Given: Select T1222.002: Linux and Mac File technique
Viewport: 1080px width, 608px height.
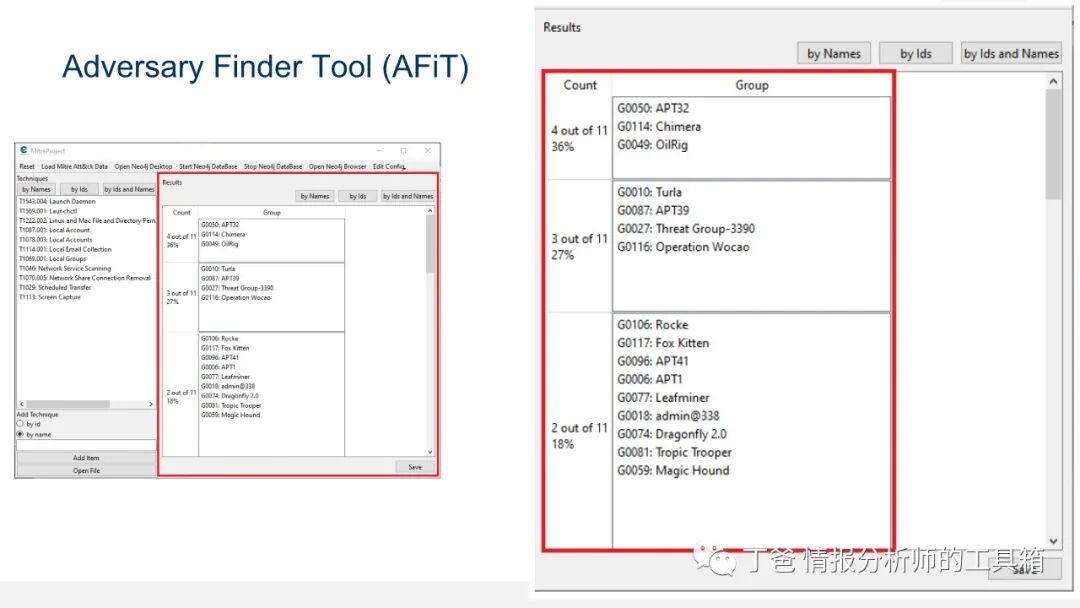Looking at the screenshot, I should click(87, 221).
